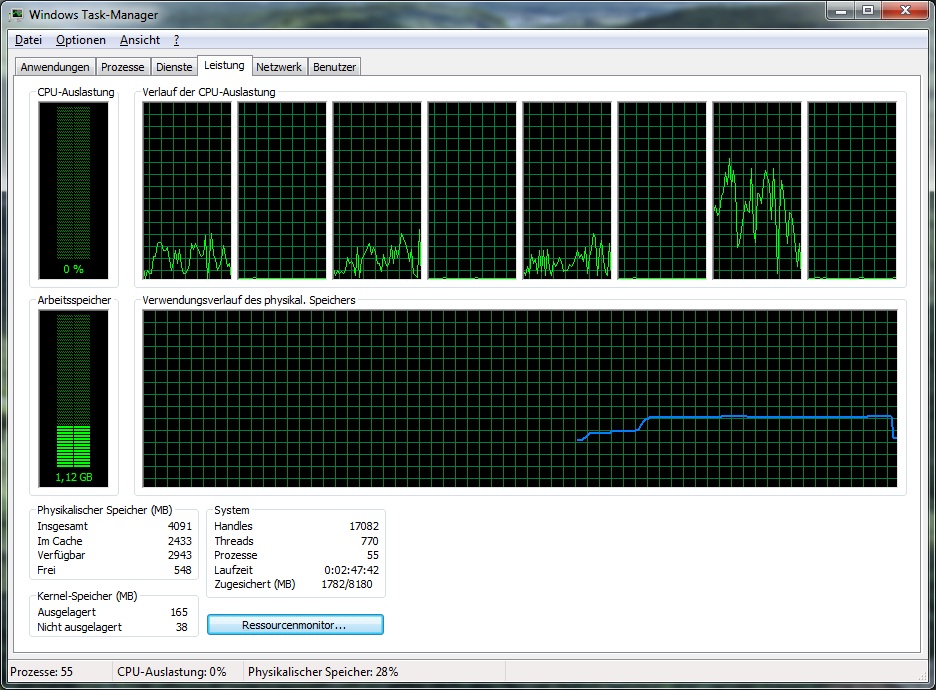Click the Arbeitsspeicher 1,12 GB meter

click(73, 398)
